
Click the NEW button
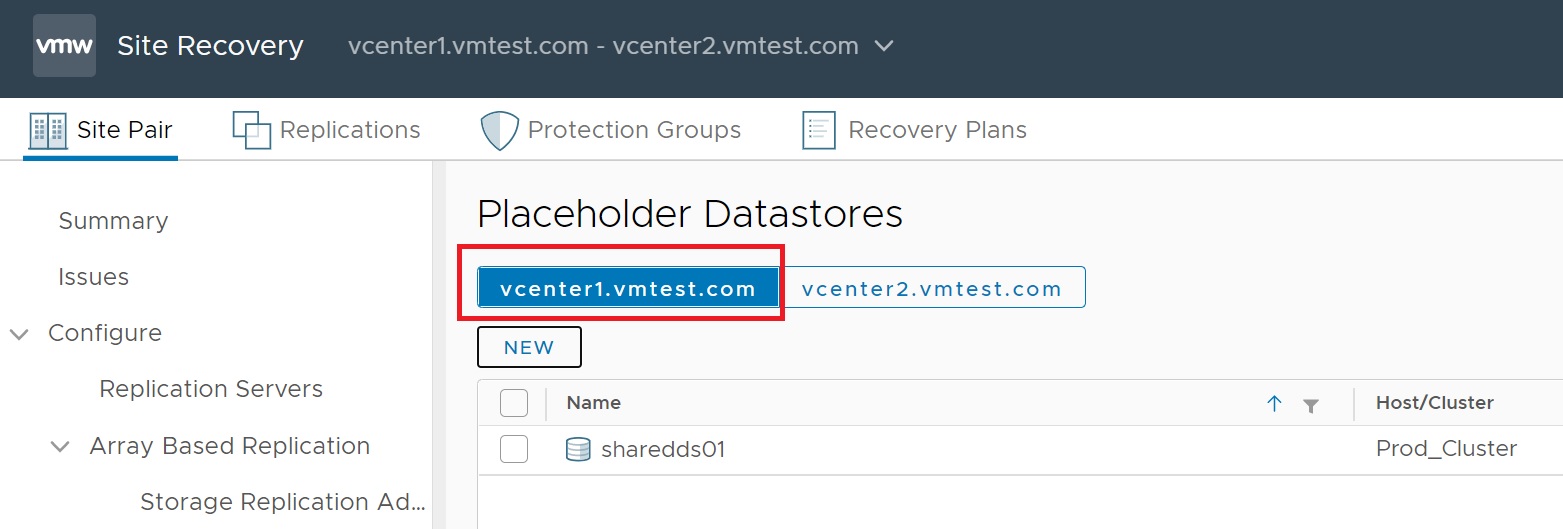(x=529, y=347)
